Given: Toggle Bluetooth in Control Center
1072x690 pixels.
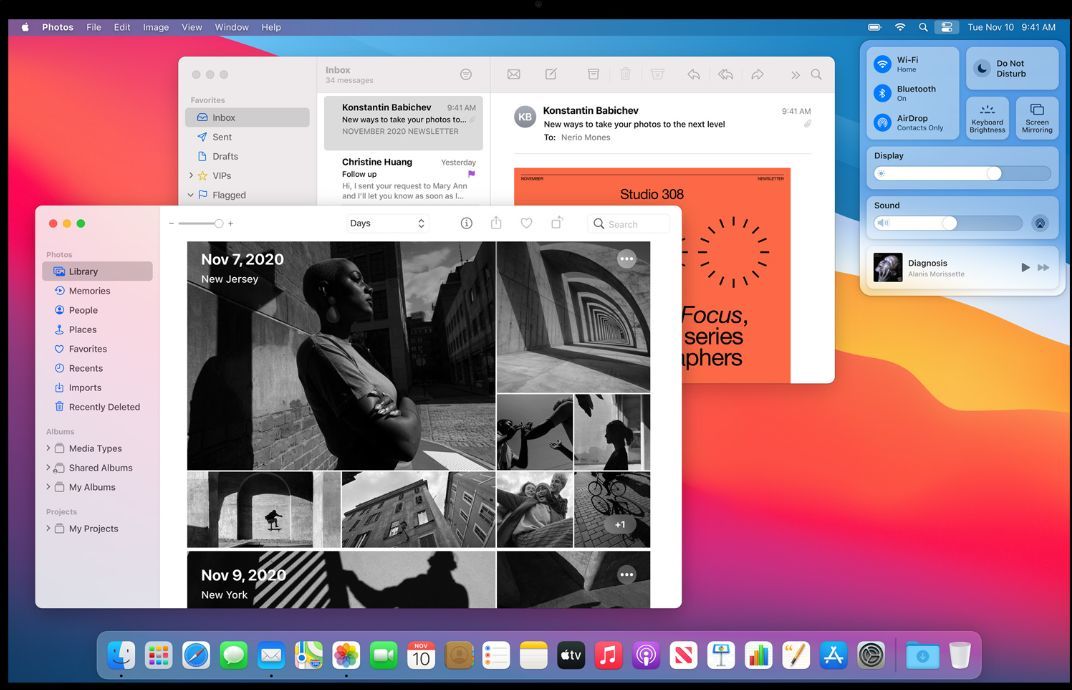Looking at the screenshot, I should [x=883, y=93].
